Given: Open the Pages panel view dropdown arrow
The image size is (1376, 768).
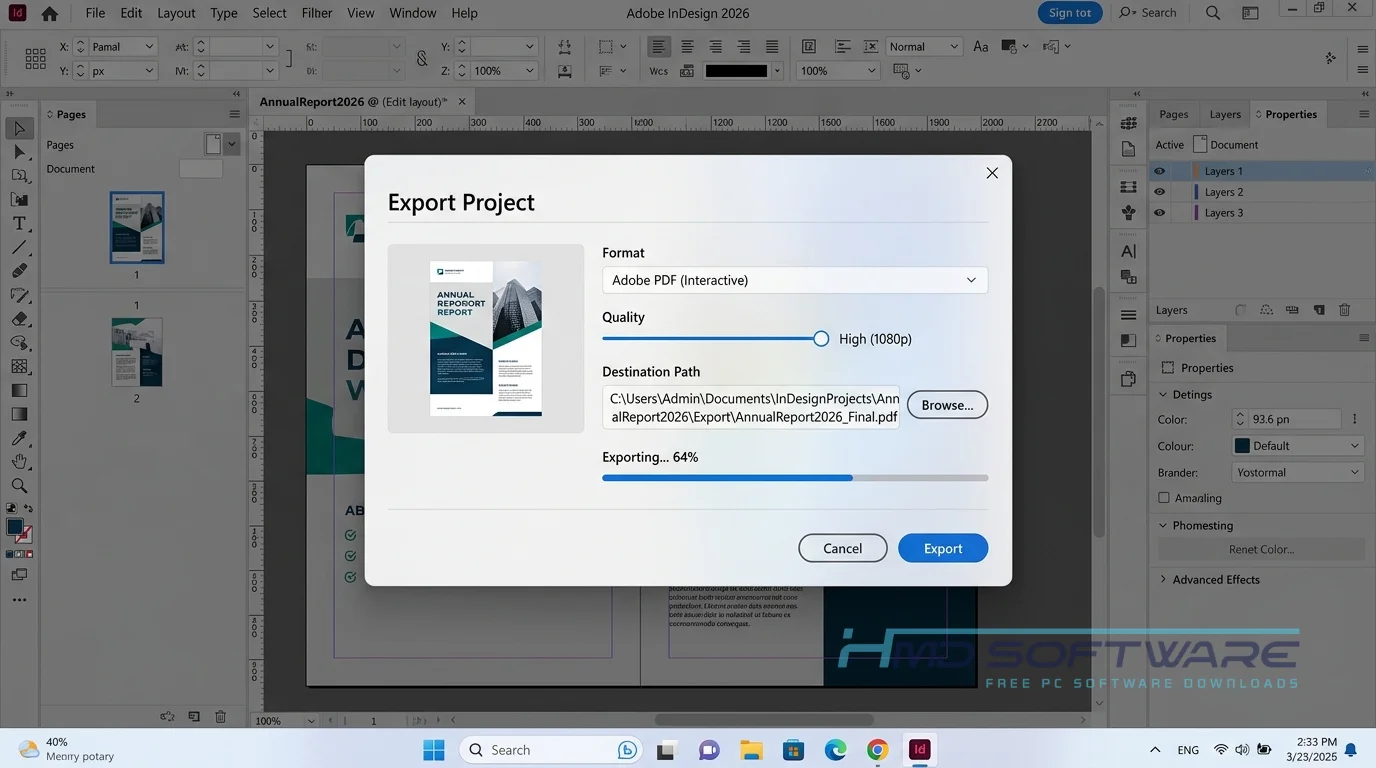Looking at the screenshot, I should 232,145.
